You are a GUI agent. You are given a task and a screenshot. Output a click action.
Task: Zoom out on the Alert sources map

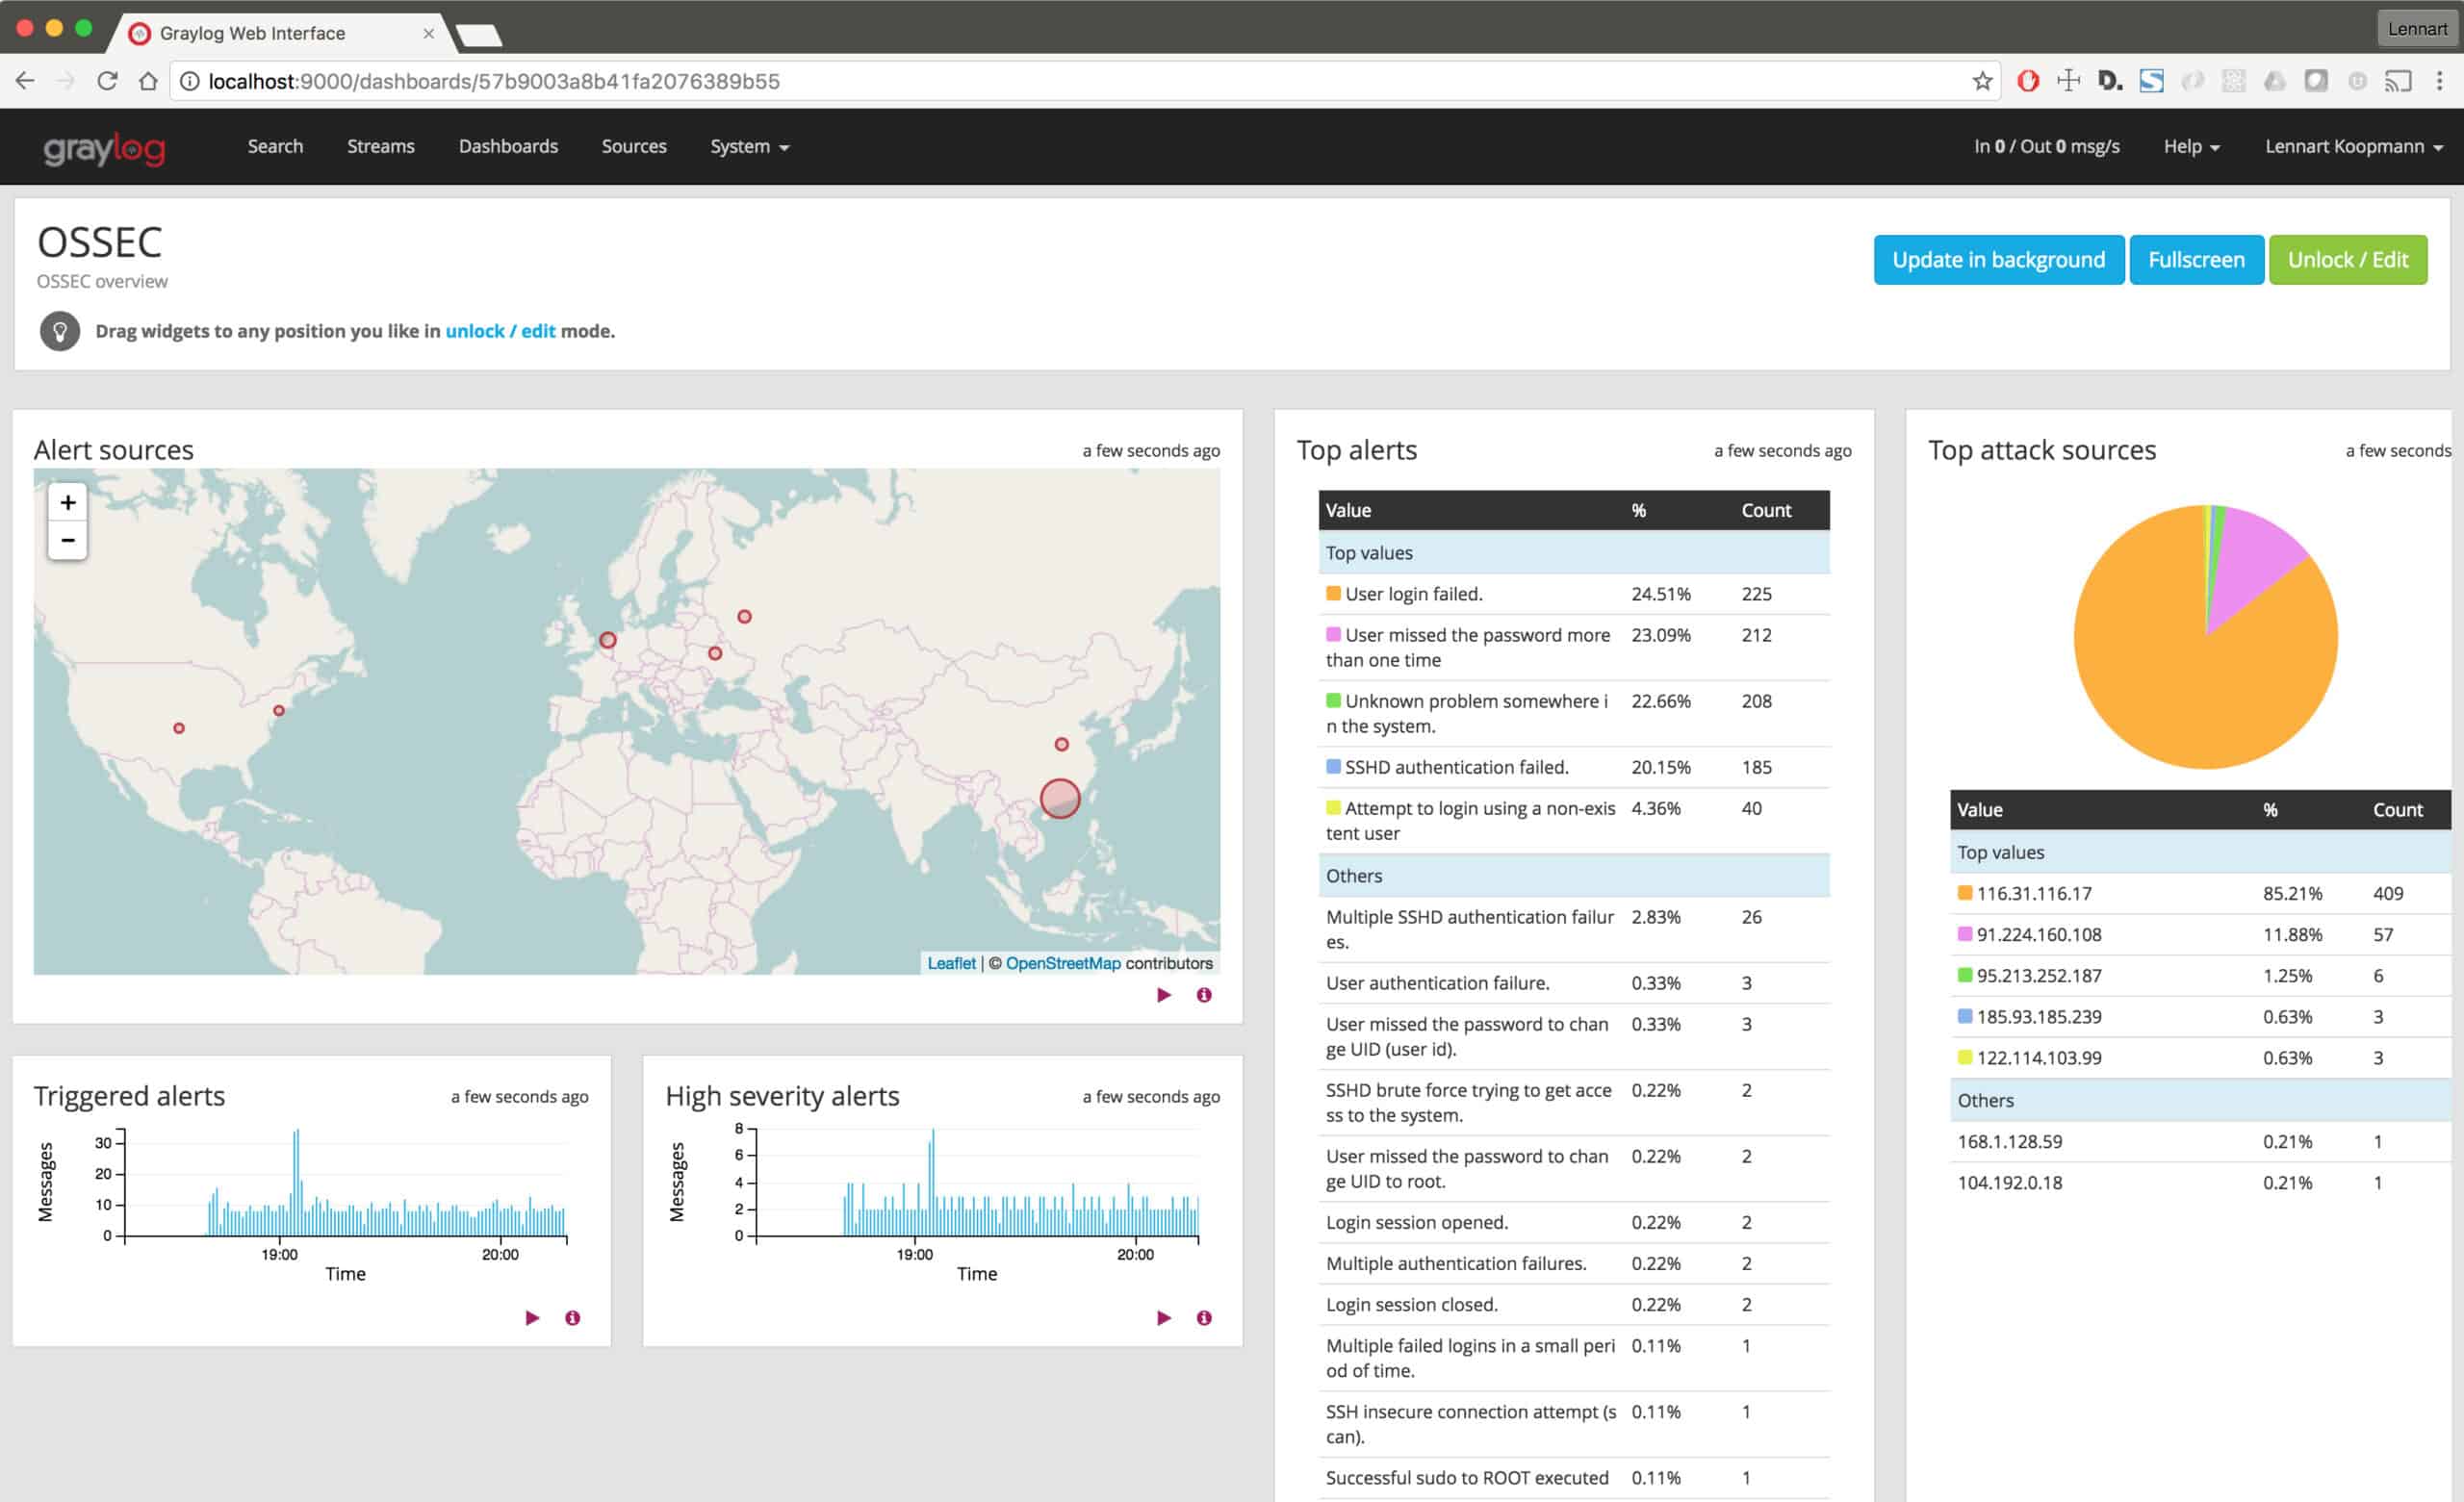[68, 540]
